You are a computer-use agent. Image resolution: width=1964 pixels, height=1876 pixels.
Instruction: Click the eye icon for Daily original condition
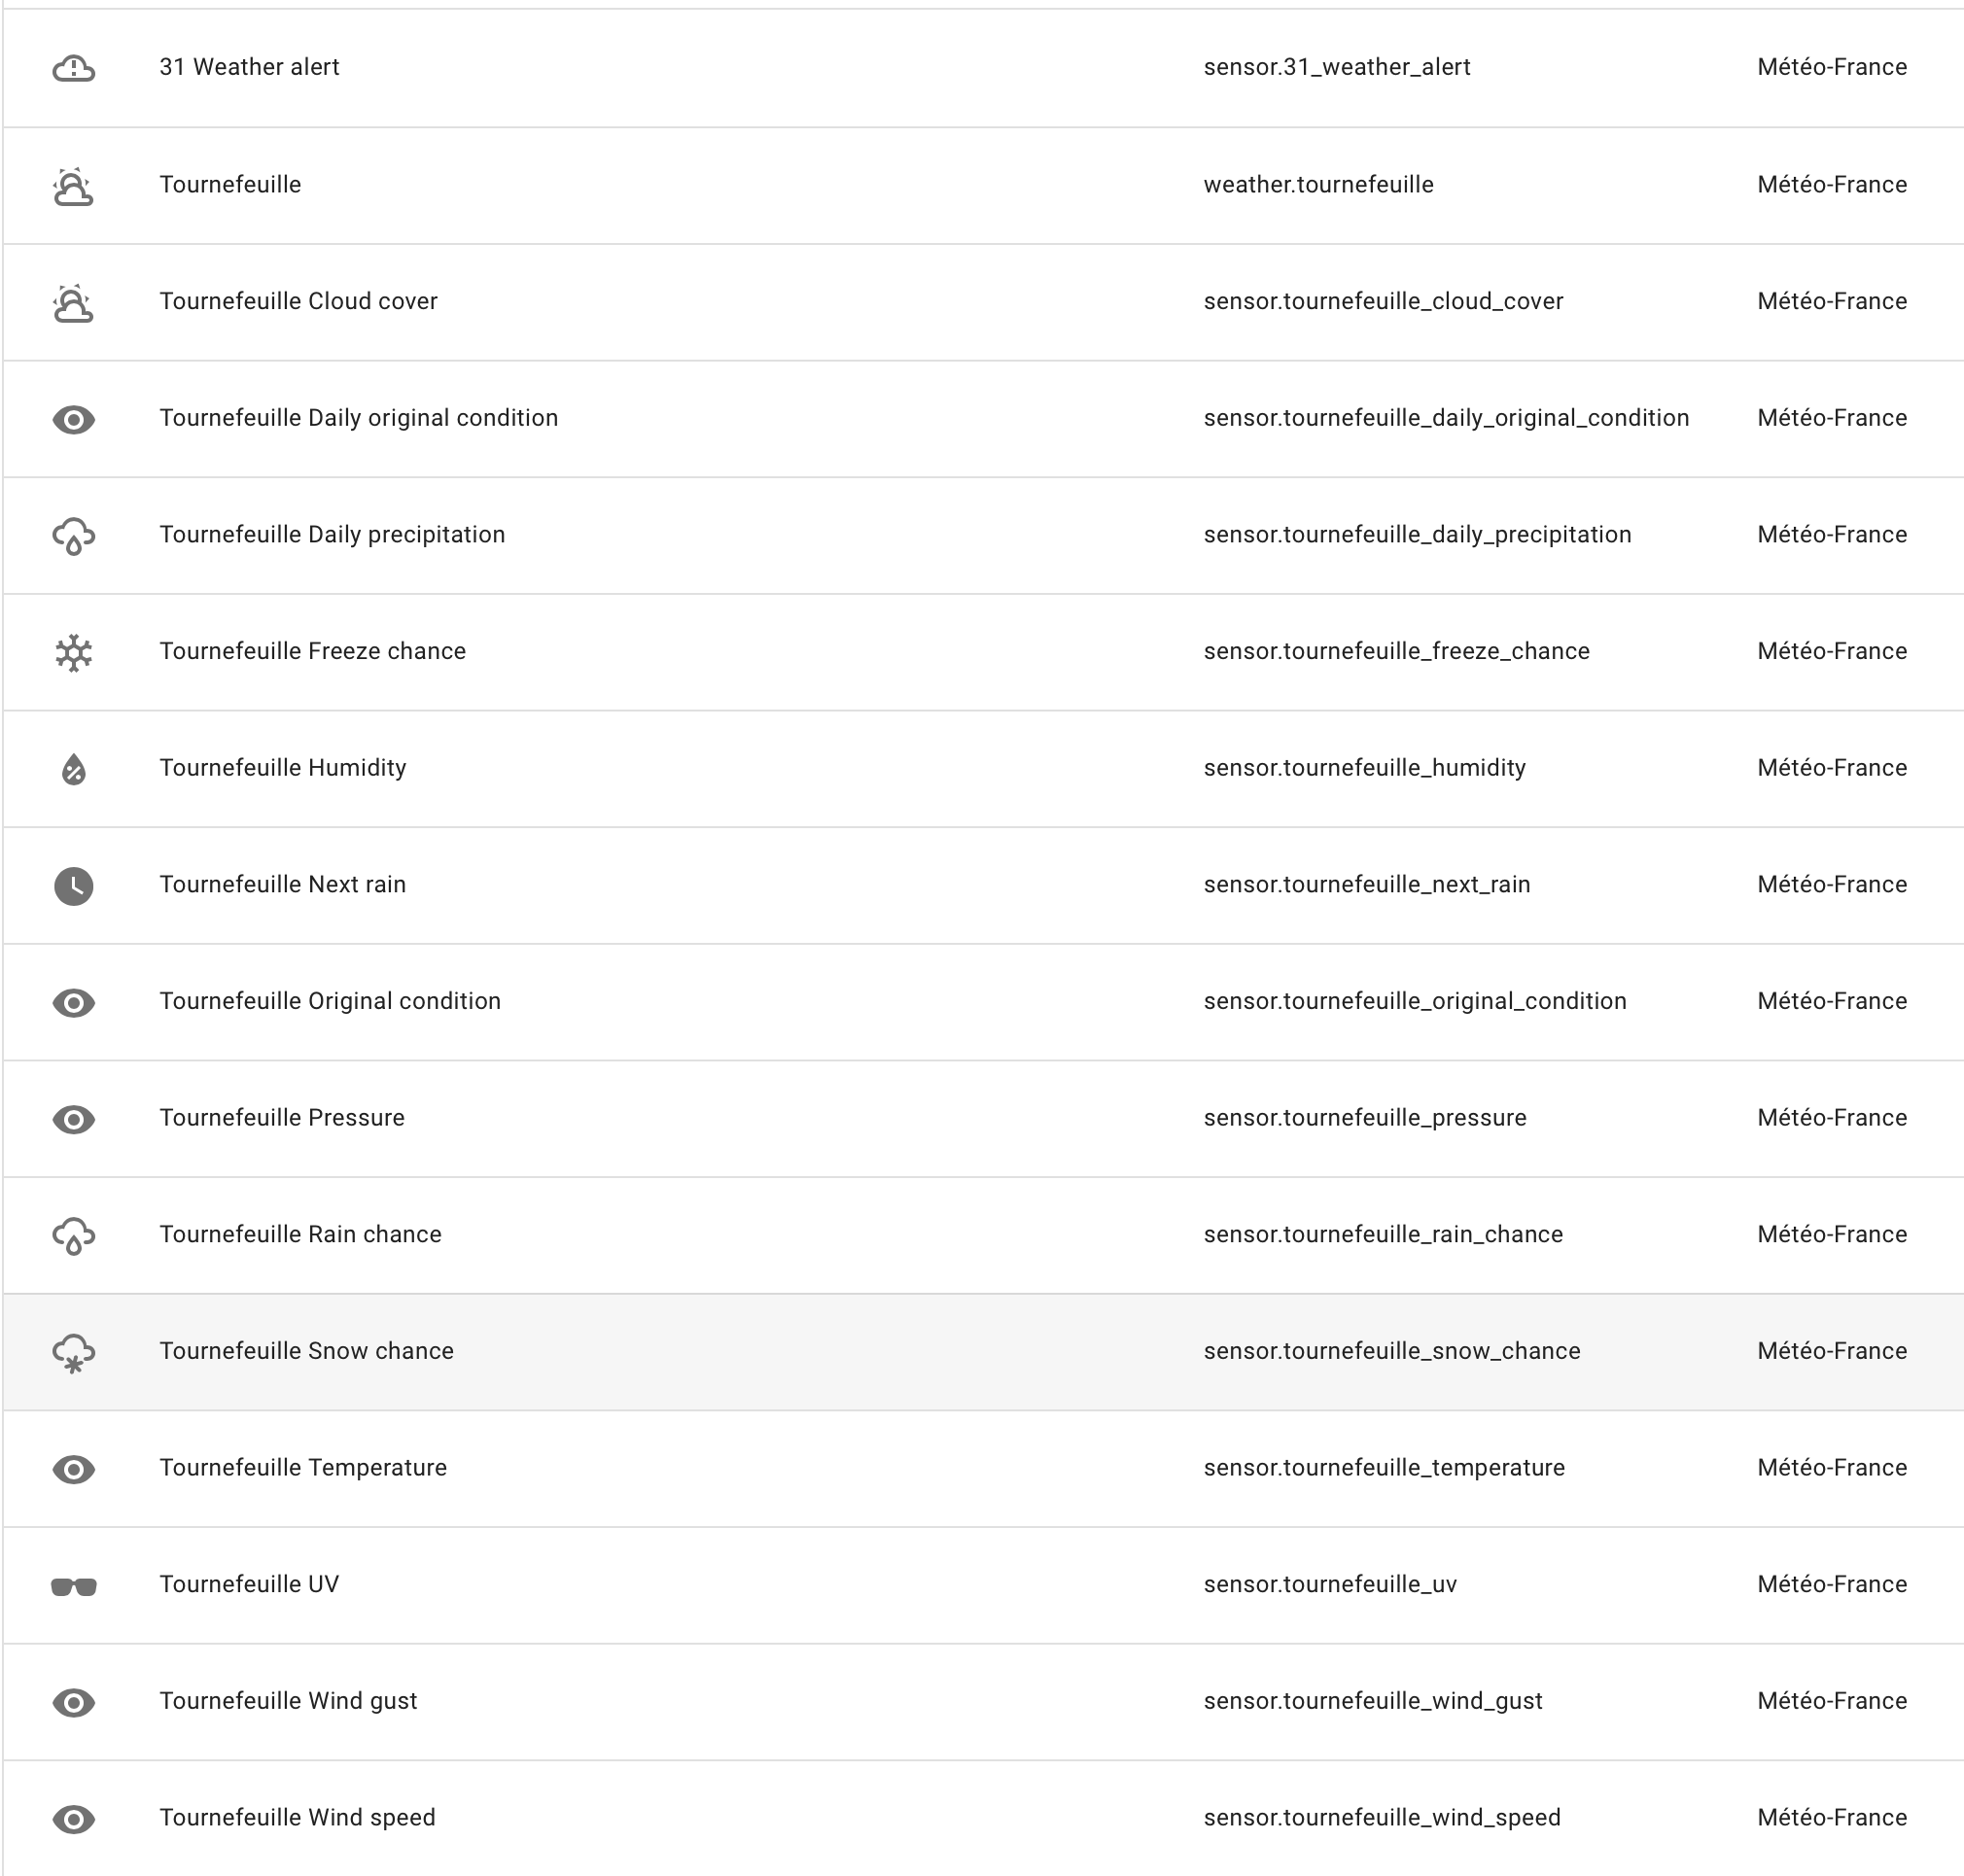(73, 419)
